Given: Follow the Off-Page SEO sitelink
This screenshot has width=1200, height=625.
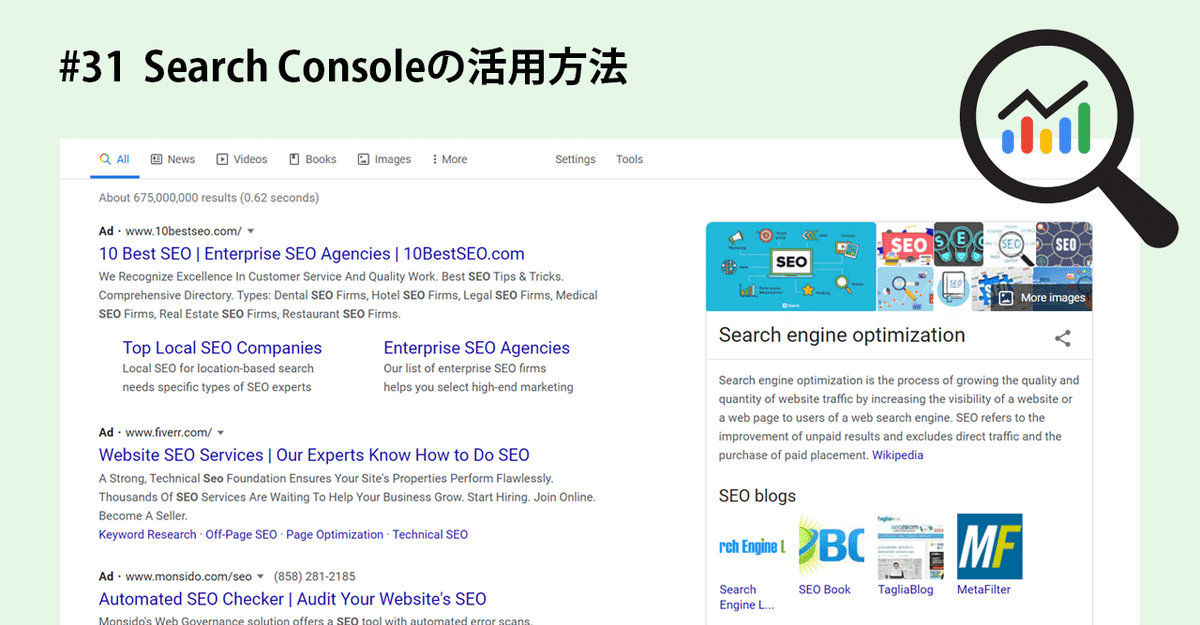Looking at the screenshot, I should [241, 535].
